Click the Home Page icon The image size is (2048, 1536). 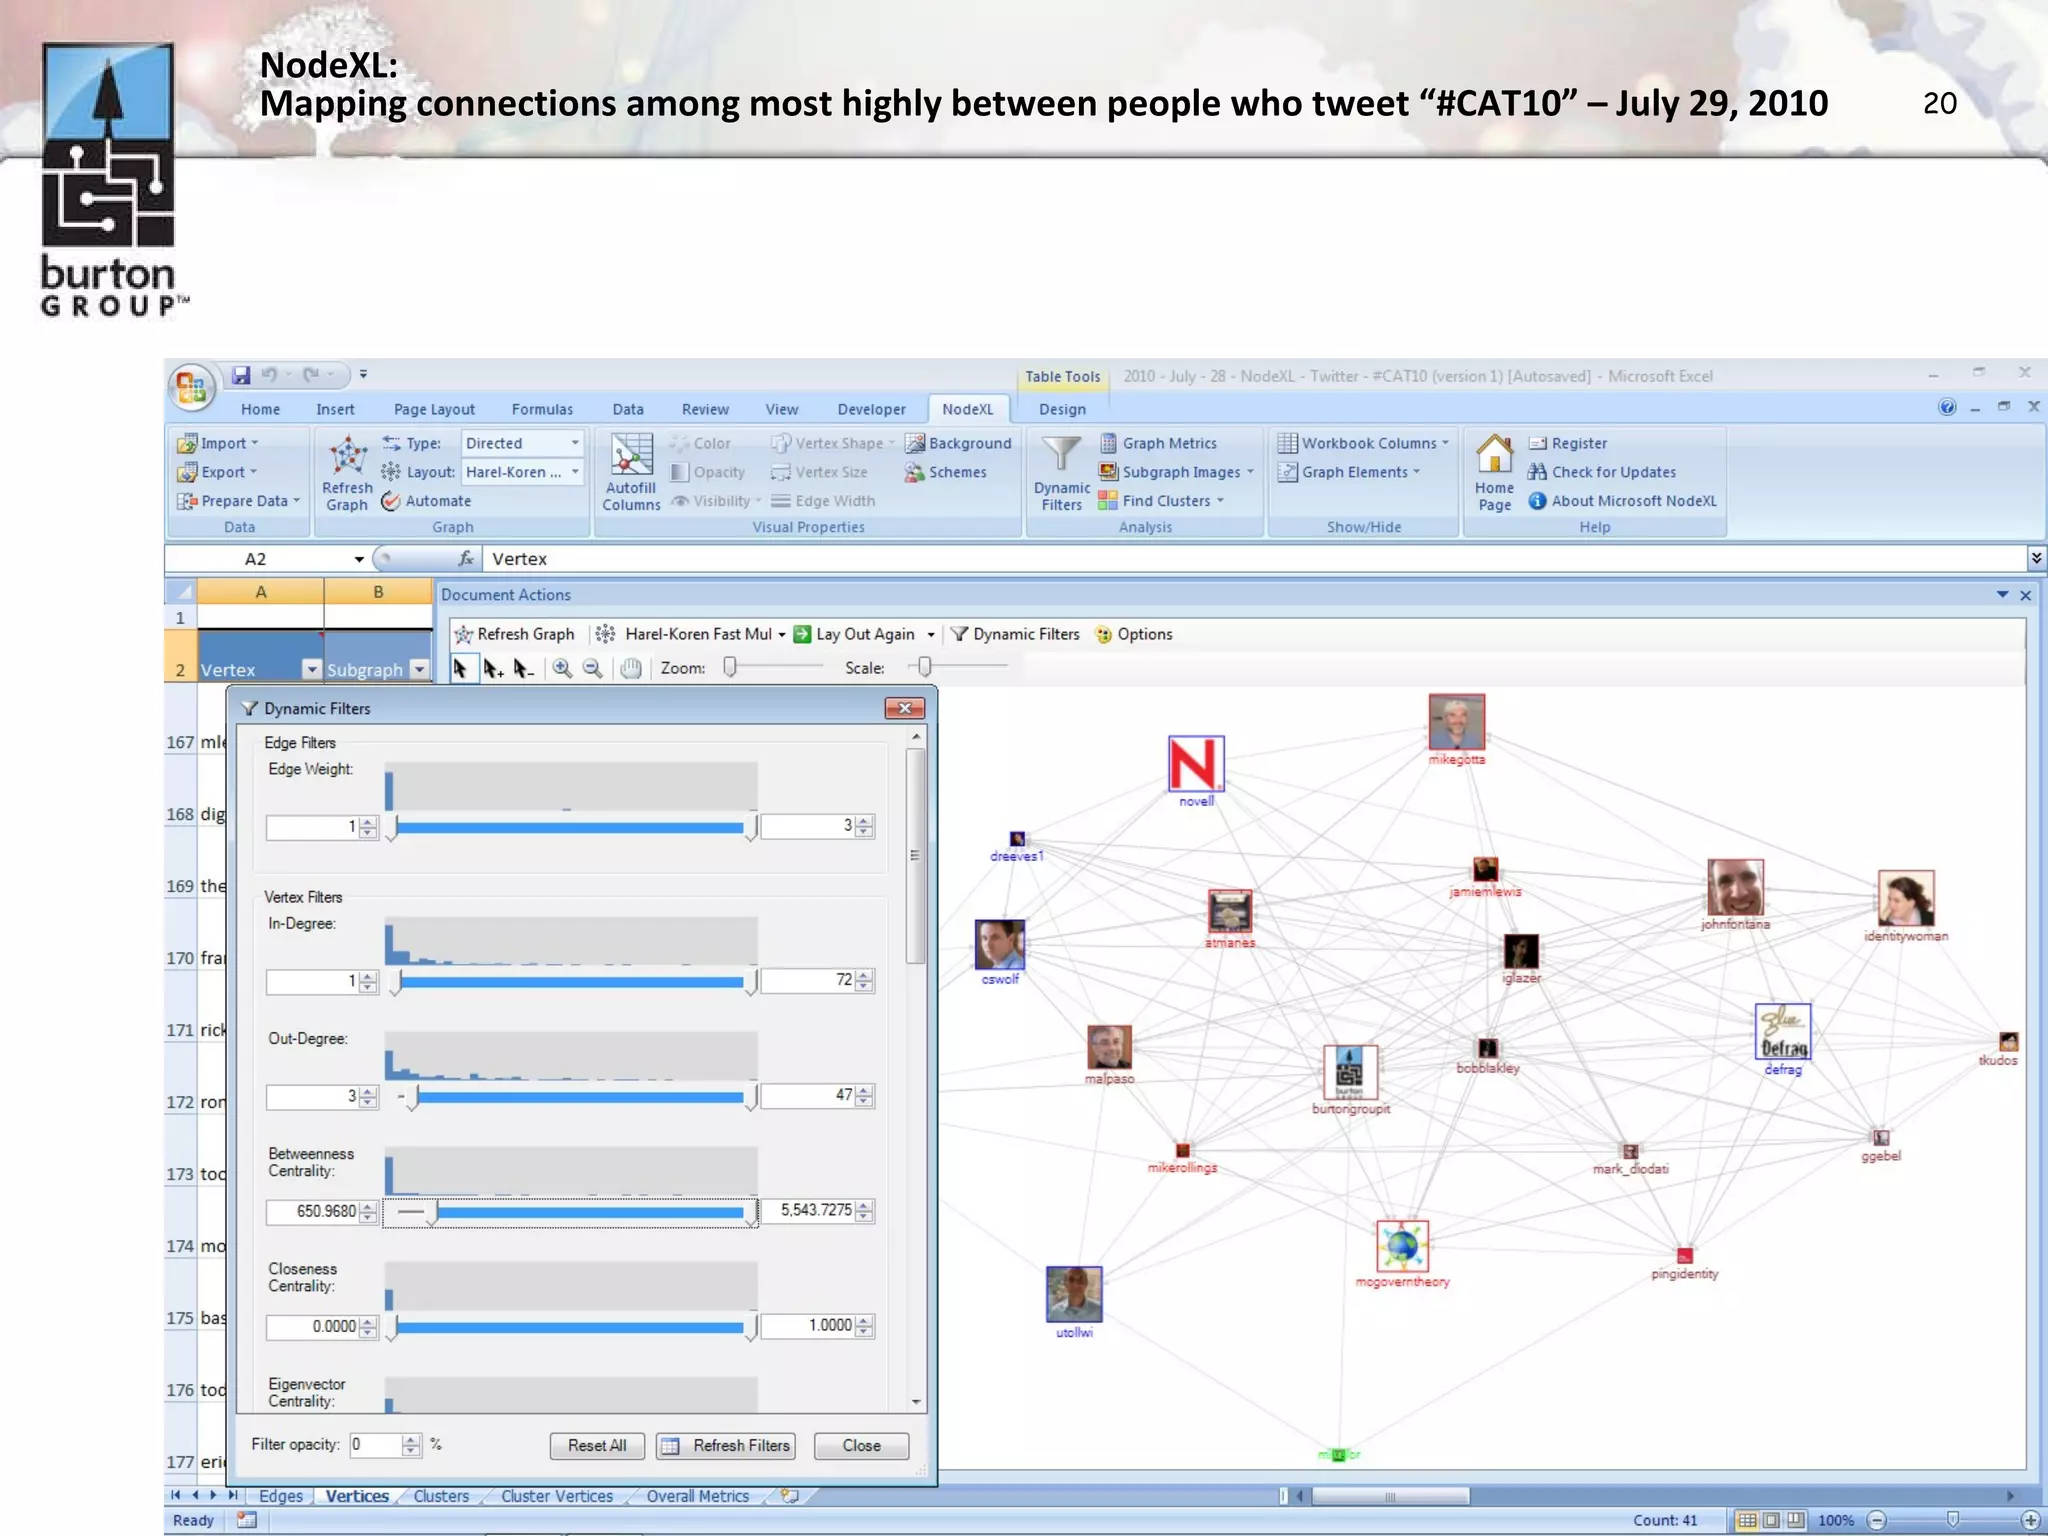[1494, 472]
